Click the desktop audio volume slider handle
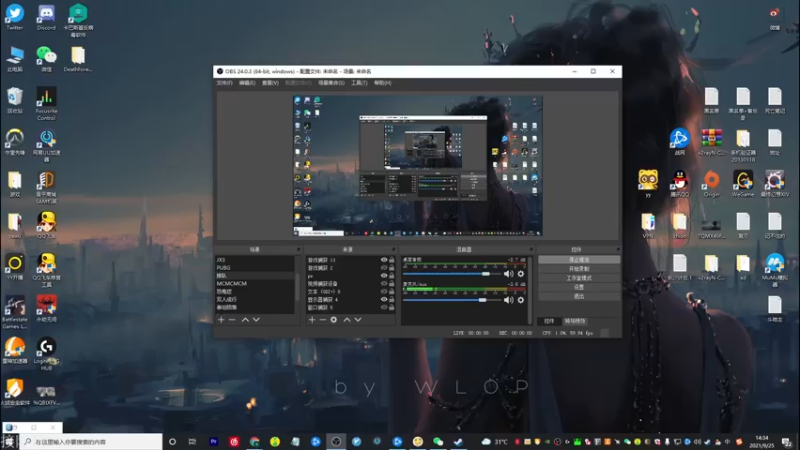The width and height of the screenshot is (800, 450). coord(486,274)
